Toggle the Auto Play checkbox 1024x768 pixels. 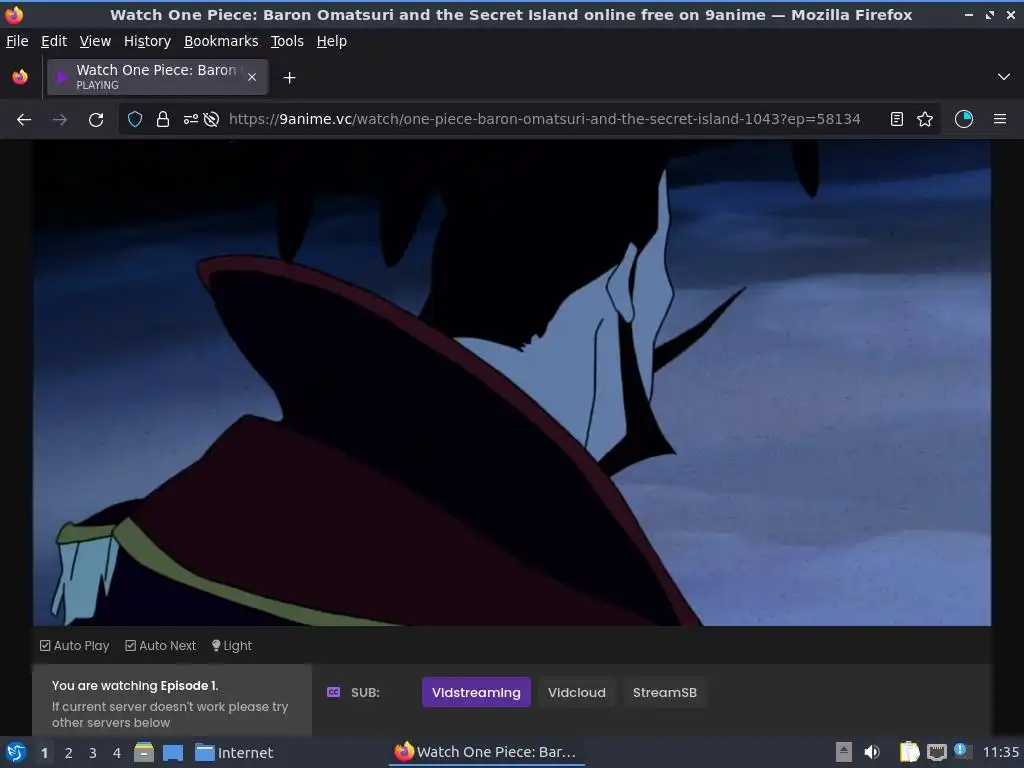tap(74, 646)
